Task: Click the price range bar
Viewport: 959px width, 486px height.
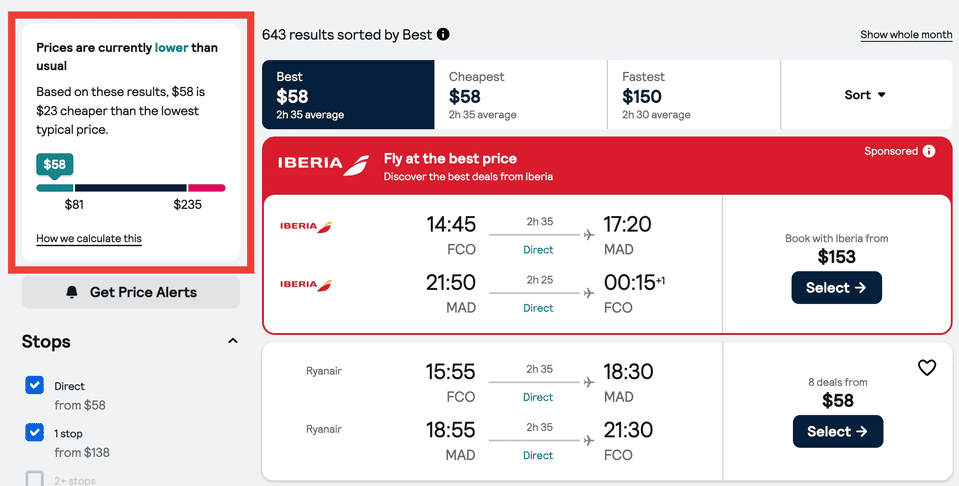Action: tap(131, 188)
